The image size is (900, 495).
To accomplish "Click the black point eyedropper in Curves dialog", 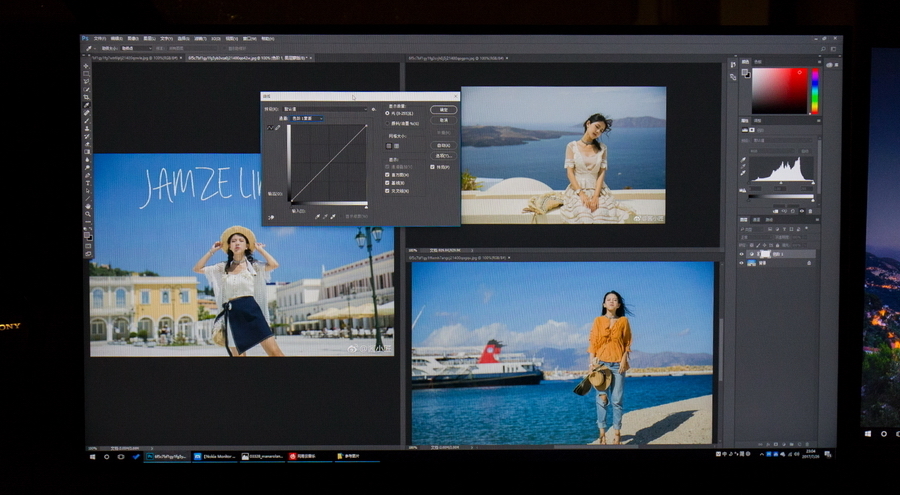I will (x=317, y=216).
